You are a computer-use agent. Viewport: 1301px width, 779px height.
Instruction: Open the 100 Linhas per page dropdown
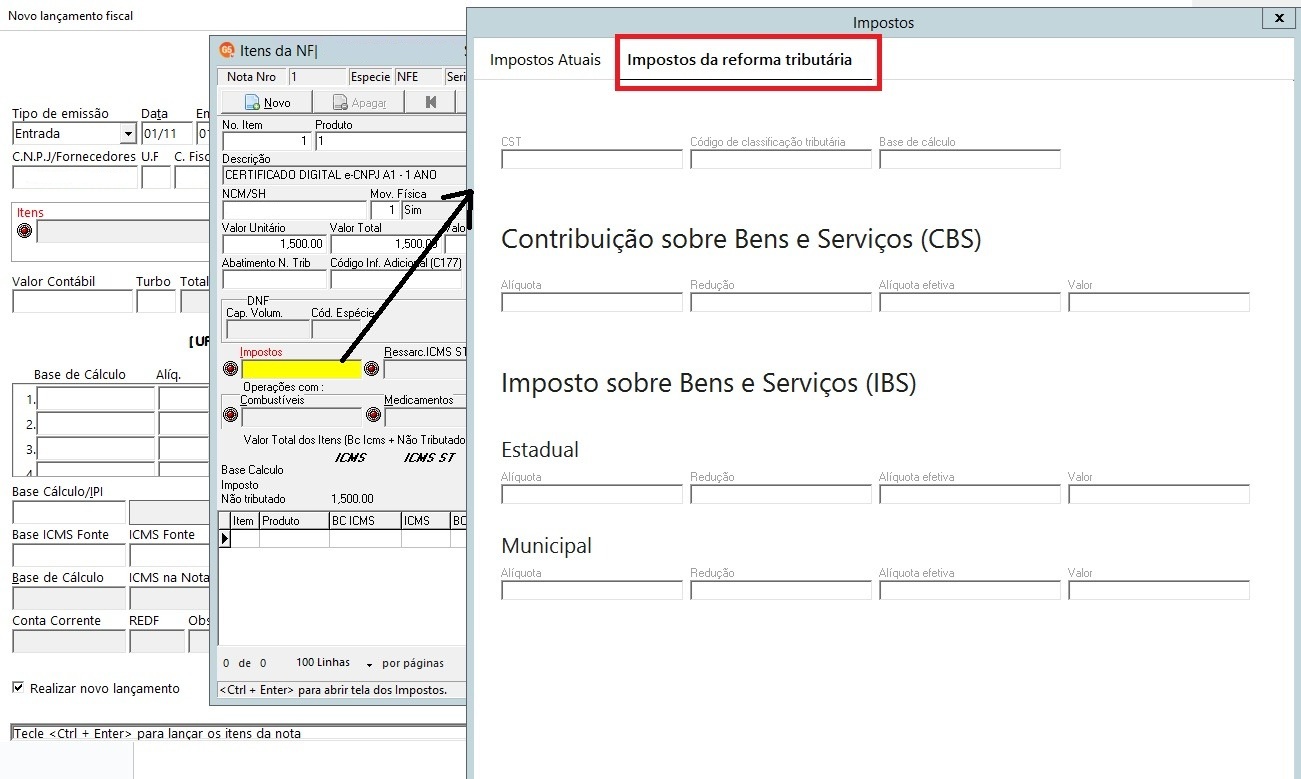369,665
